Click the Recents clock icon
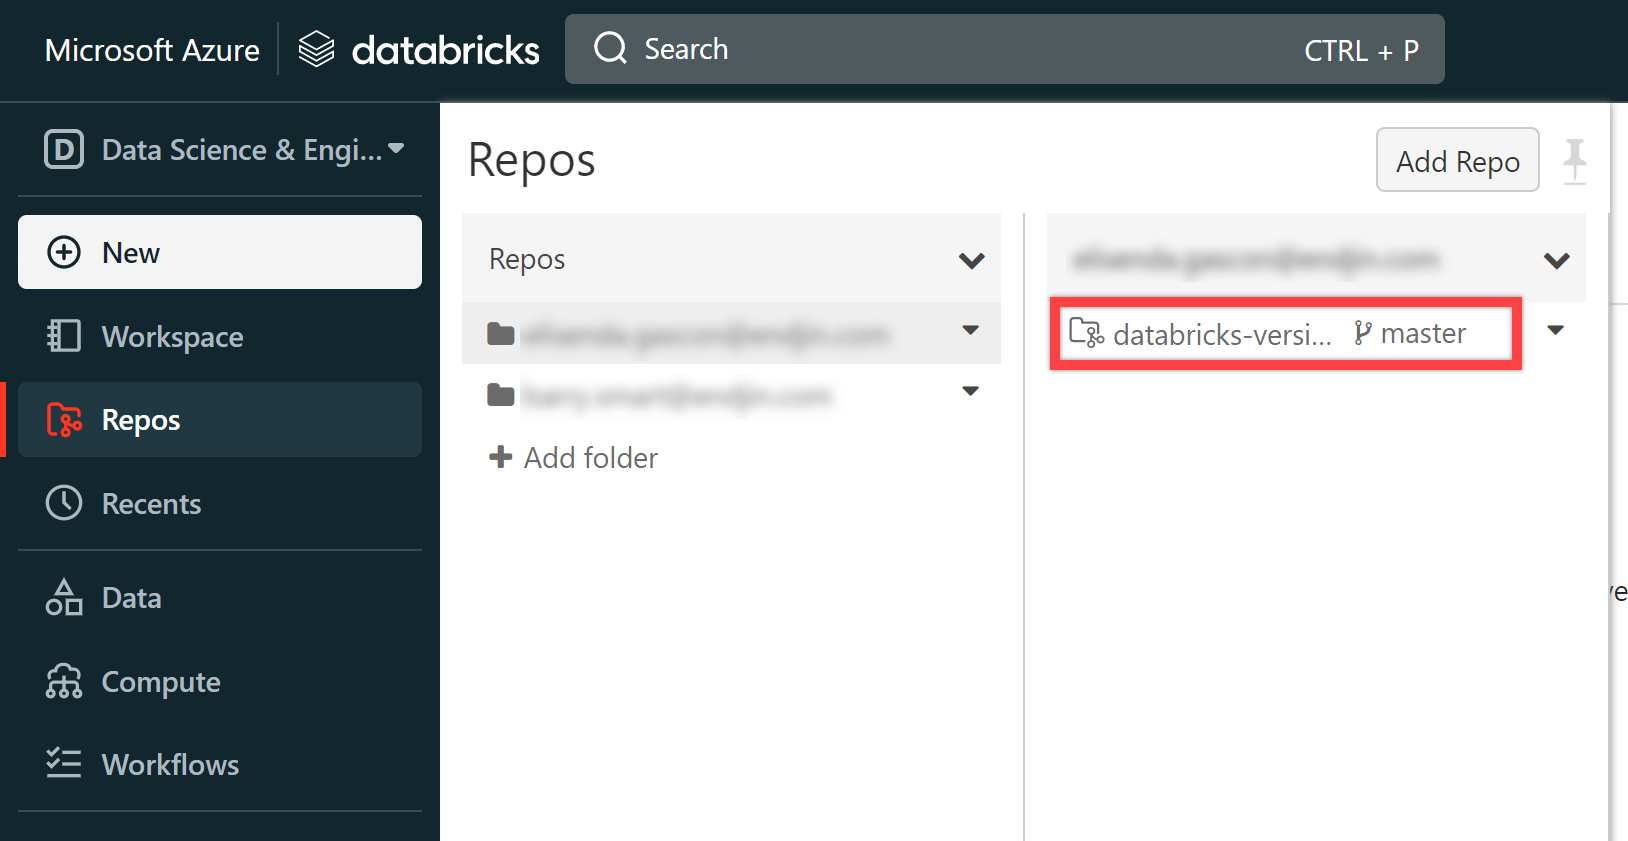 [64, 503]
